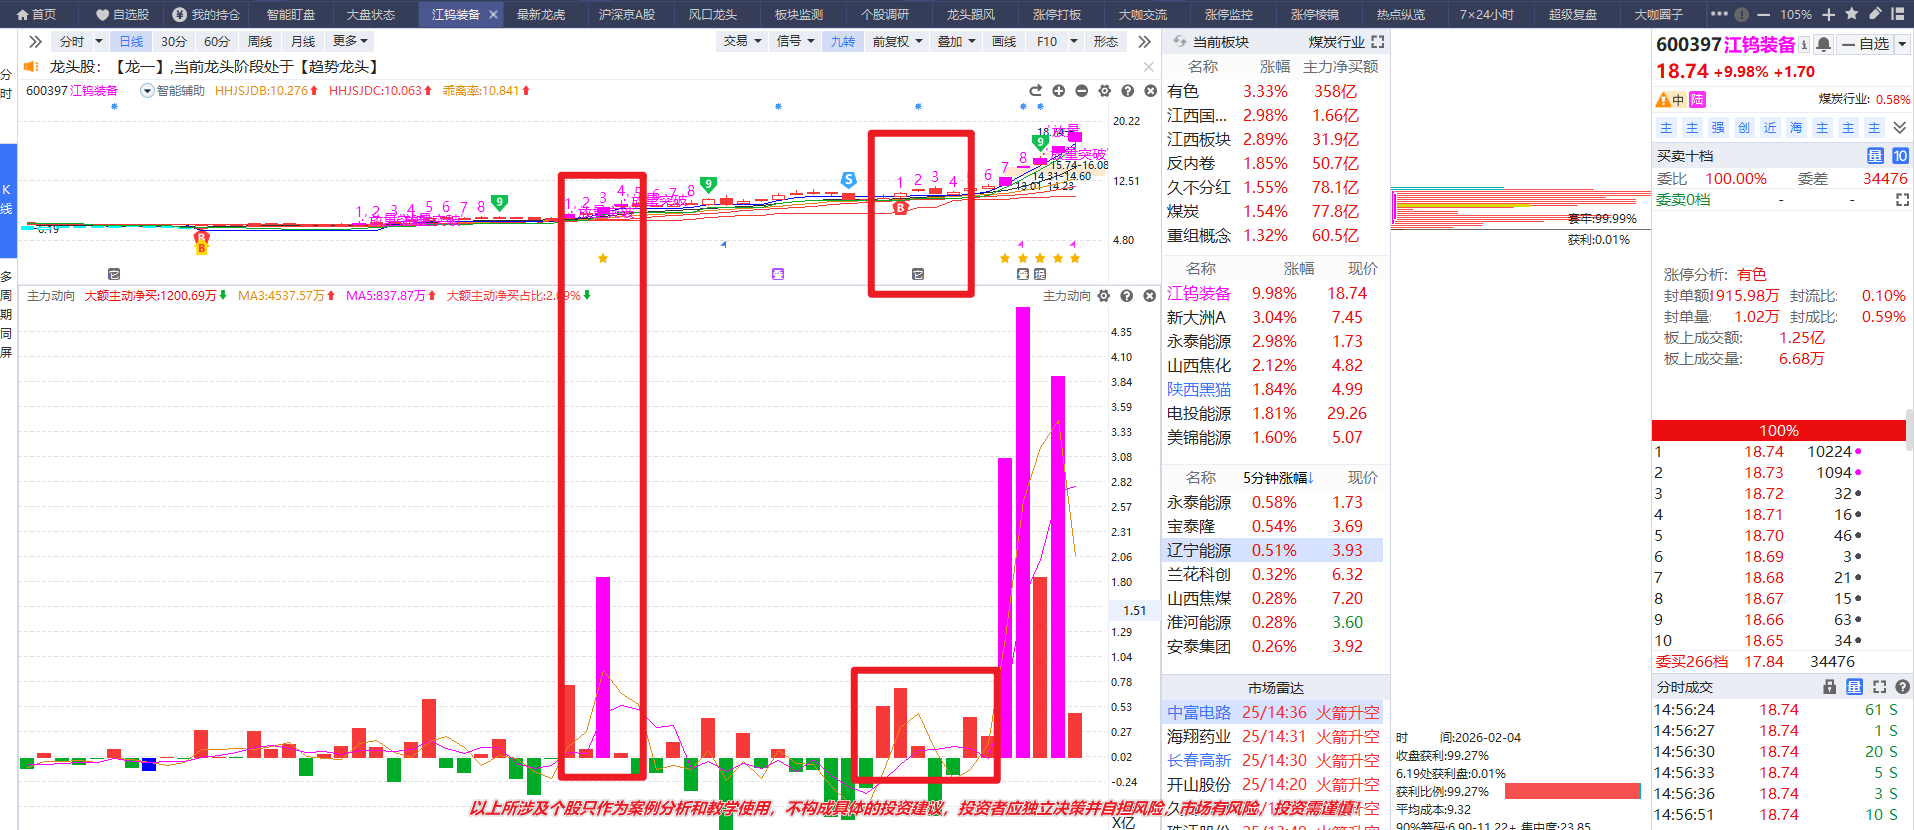The image size is (1914, 830).
Task: Click the lock icon in 分时成交 header
Action: pyautogui.click(x=1829, y=687)
